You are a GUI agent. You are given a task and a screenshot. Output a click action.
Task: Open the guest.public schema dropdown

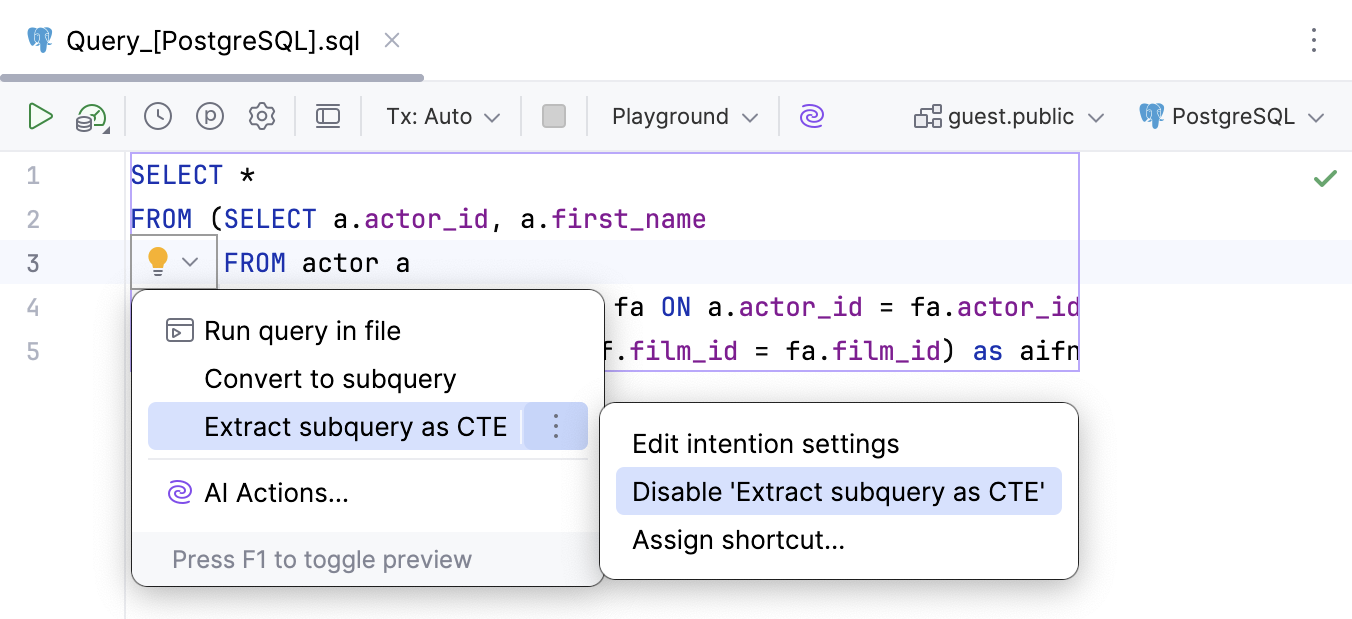coord(1009,117)
